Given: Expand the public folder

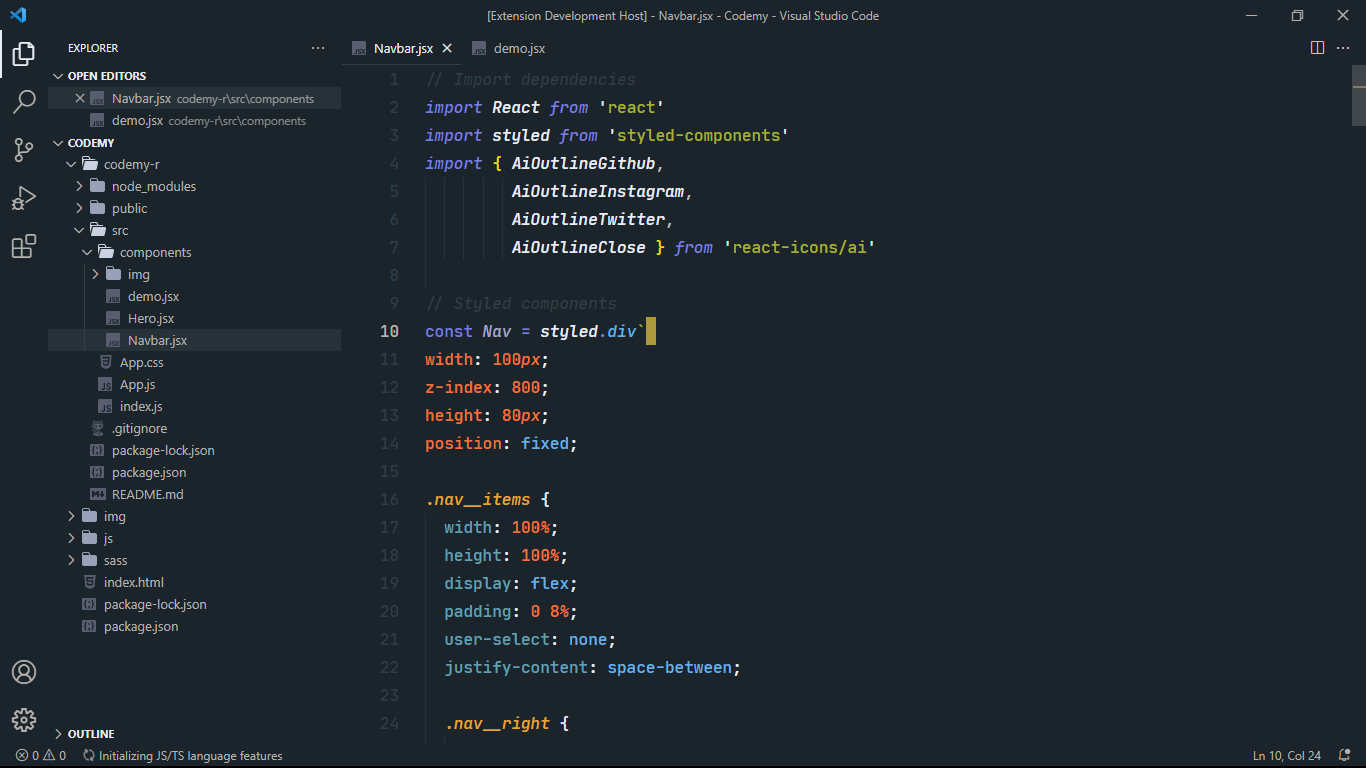Looking at the screenshot, I should coord(80,208).
